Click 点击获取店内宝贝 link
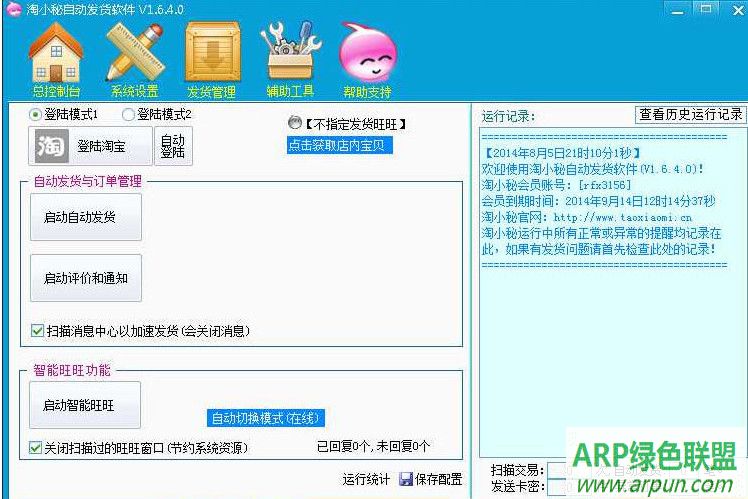This screenshot has height=499, width=748. point(340,145)
